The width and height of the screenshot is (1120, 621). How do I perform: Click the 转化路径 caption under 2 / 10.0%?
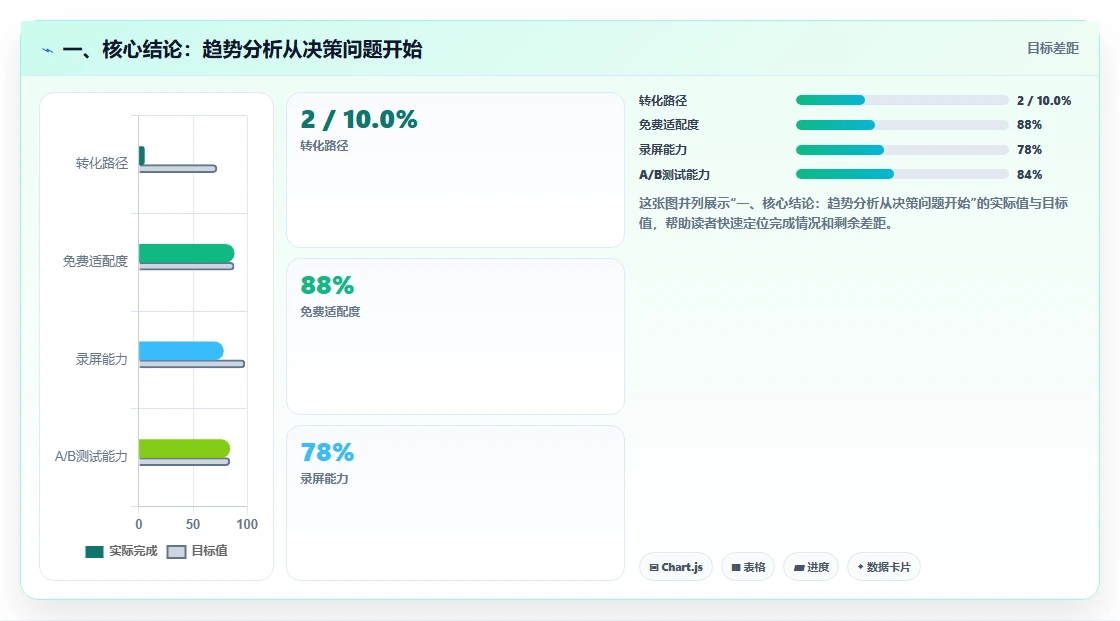pos(324,146)
